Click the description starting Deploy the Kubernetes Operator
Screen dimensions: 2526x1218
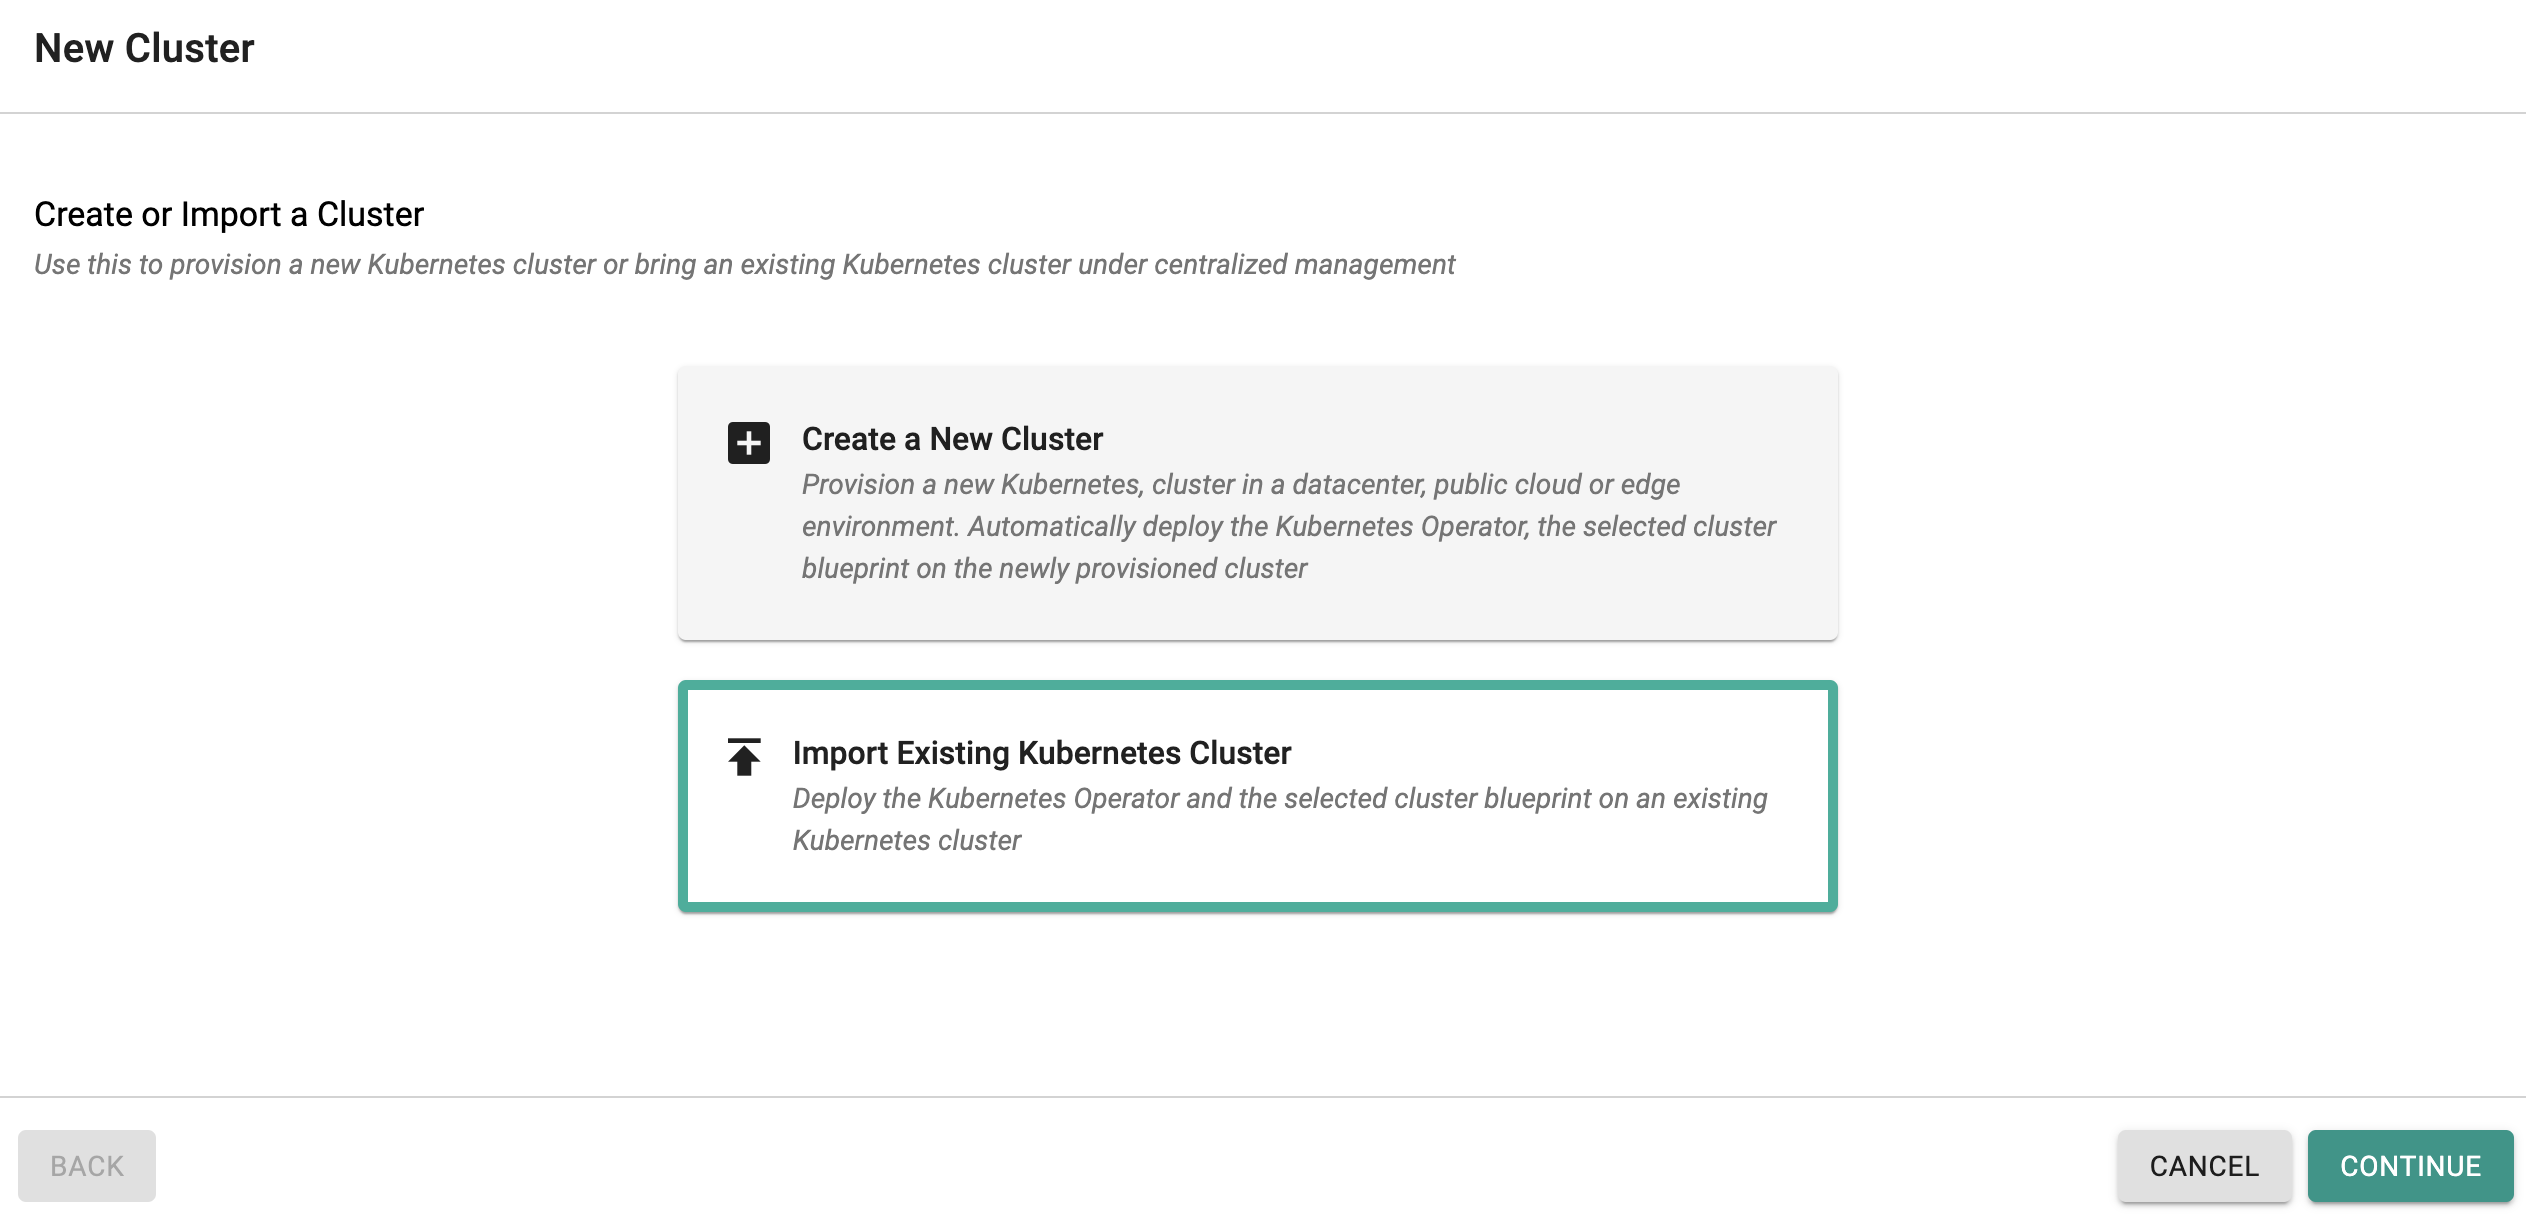(x=1280, y=819)
